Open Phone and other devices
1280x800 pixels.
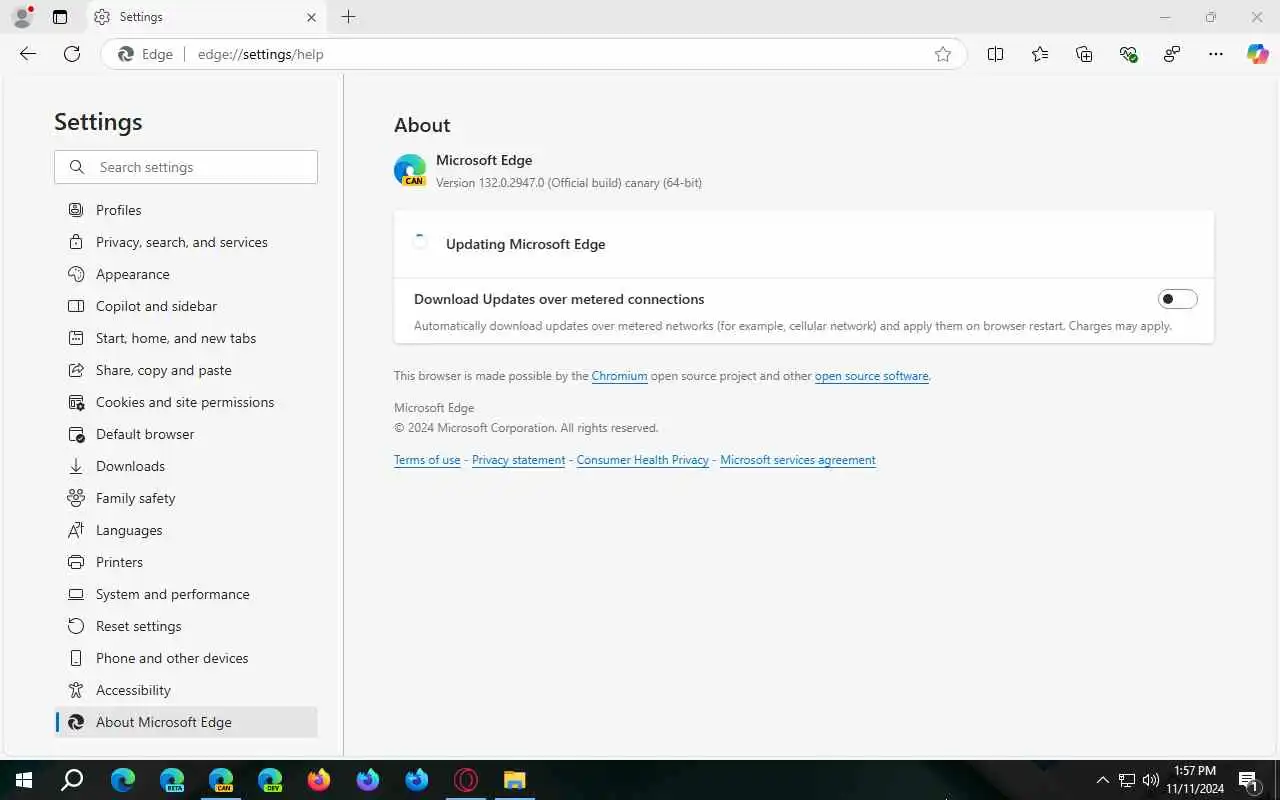click(x=186, y=658)
